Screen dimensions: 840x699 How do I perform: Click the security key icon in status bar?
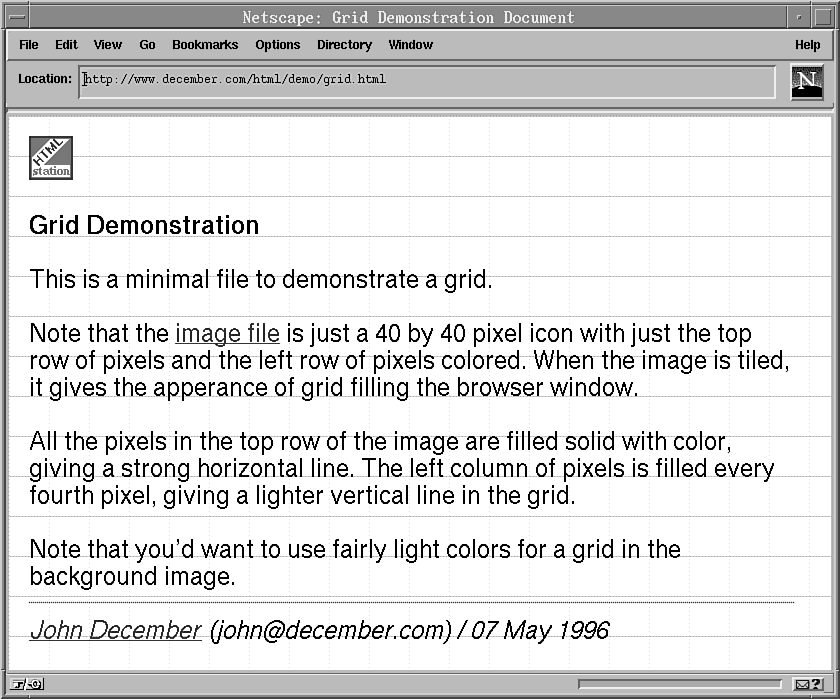click(x=27, y=685)
